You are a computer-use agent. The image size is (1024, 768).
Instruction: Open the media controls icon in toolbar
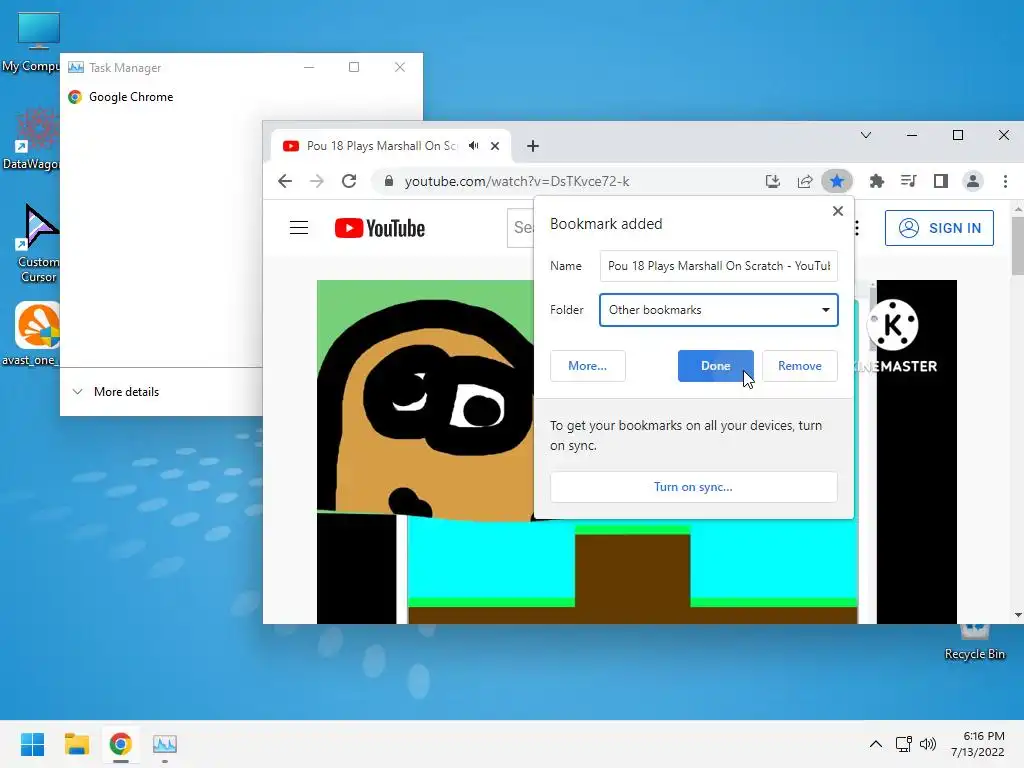click(x=908, y=181)
